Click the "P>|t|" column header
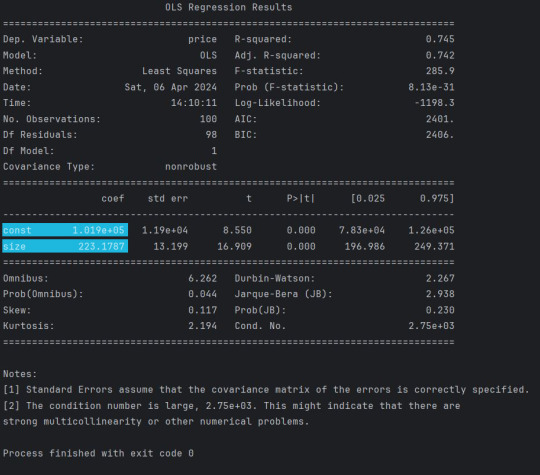The height and width of the screenshot is (475, 540). point(301,198)
